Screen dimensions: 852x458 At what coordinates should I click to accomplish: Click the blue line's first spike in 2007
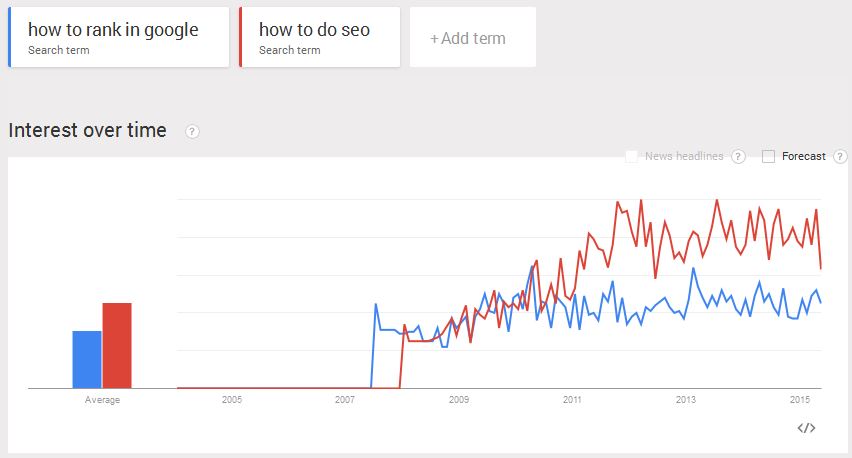tap(375, 304)
